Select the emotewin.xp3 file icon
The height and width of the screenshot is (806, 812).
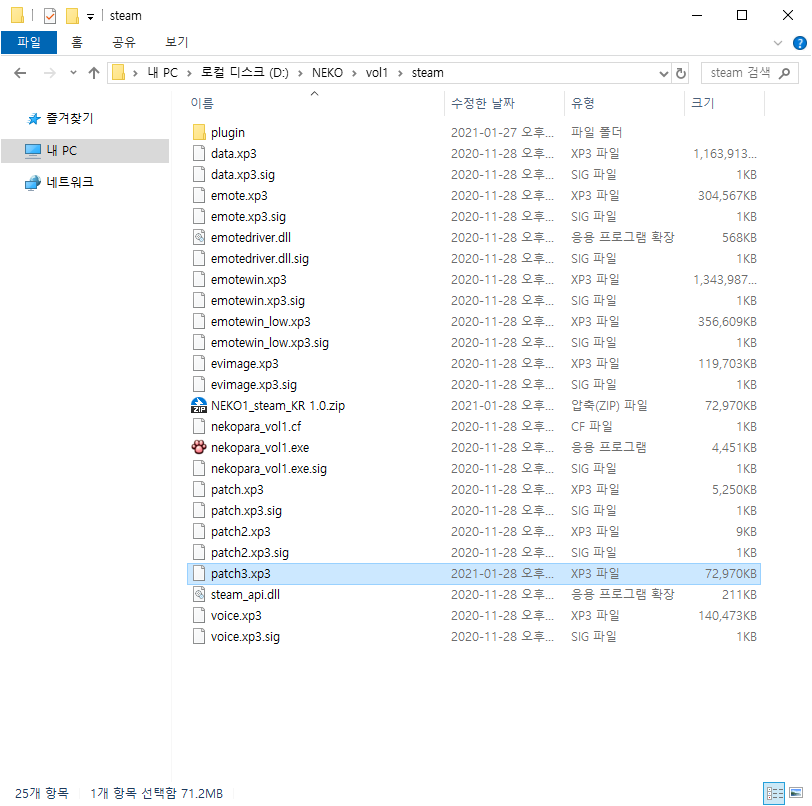(199, 279)
